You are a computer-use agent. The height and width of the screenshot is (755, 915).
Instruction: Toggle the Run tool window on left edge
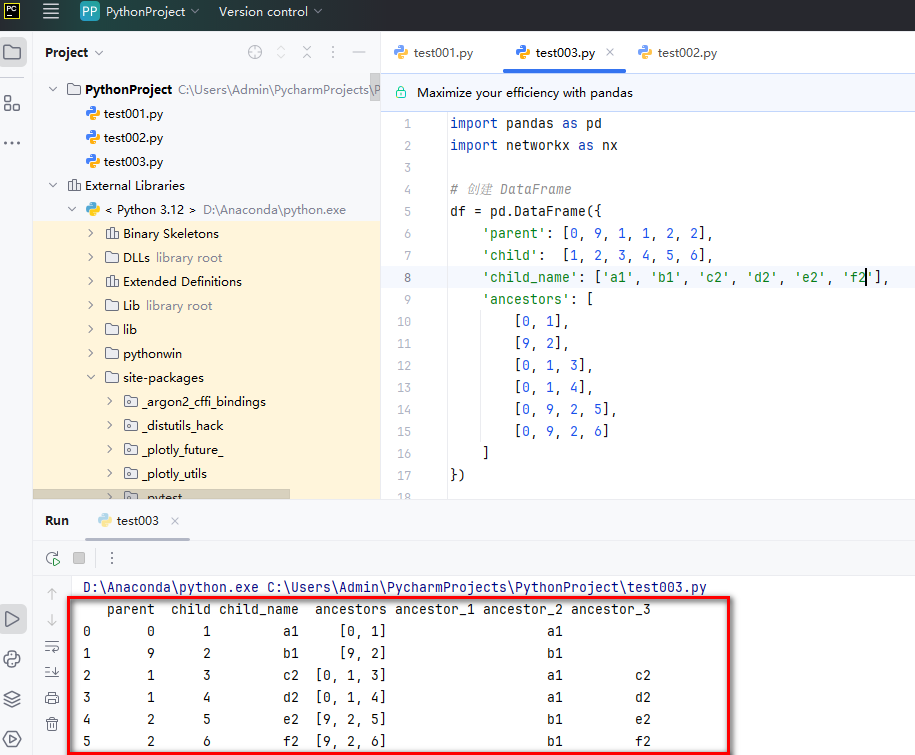13,619
